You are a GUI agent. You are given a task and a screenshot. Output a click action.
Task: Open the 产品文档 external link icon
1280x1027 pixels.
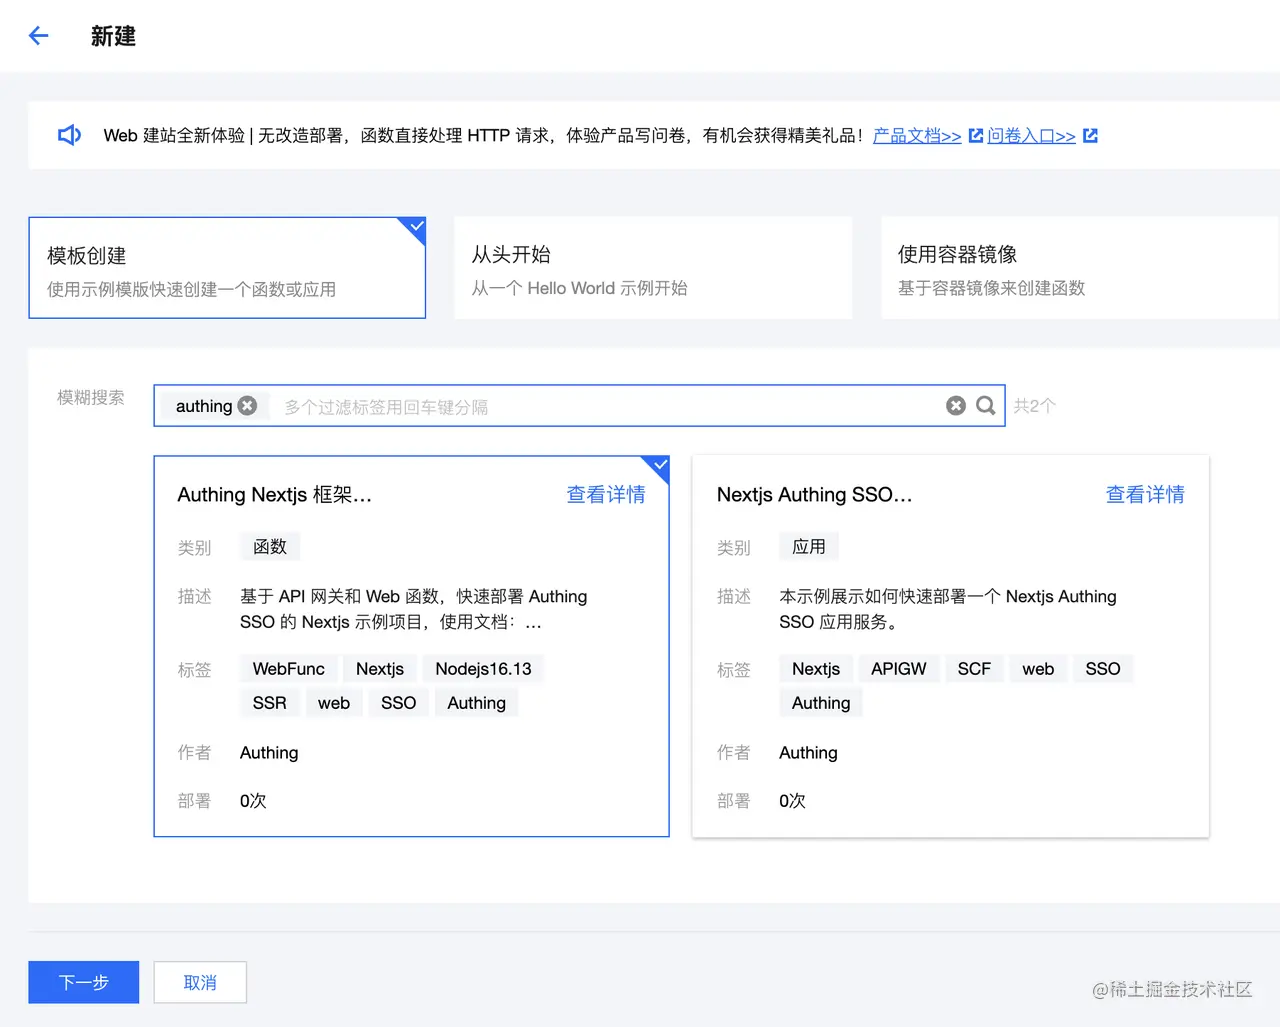pos(976,135)
